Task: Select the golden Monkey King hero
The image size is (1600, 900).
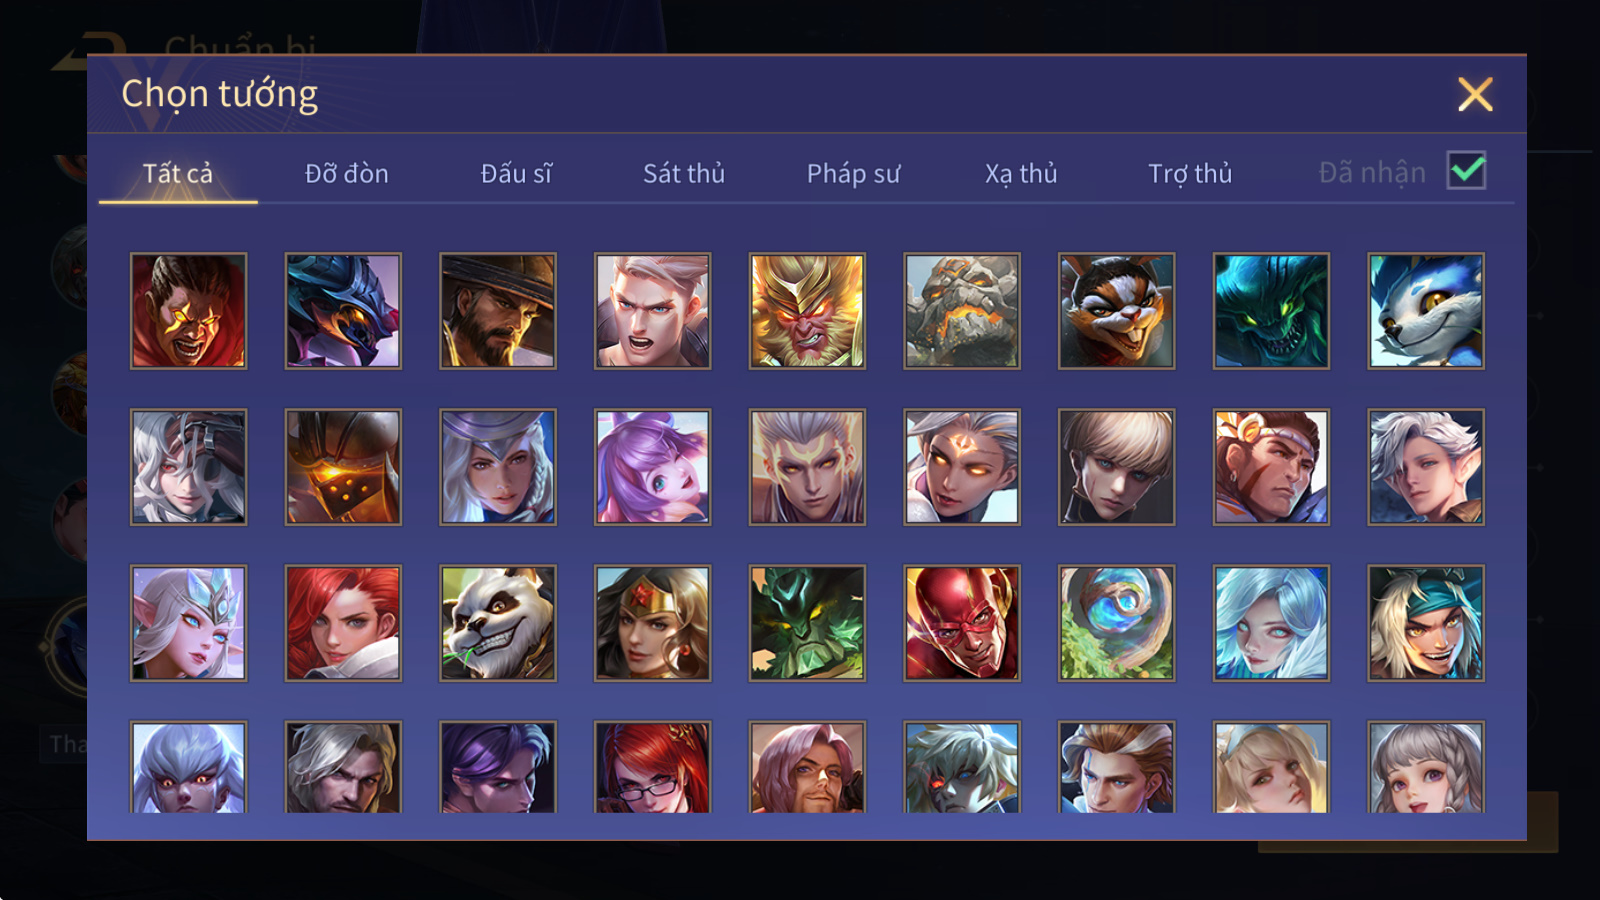Action: (807, 311)
